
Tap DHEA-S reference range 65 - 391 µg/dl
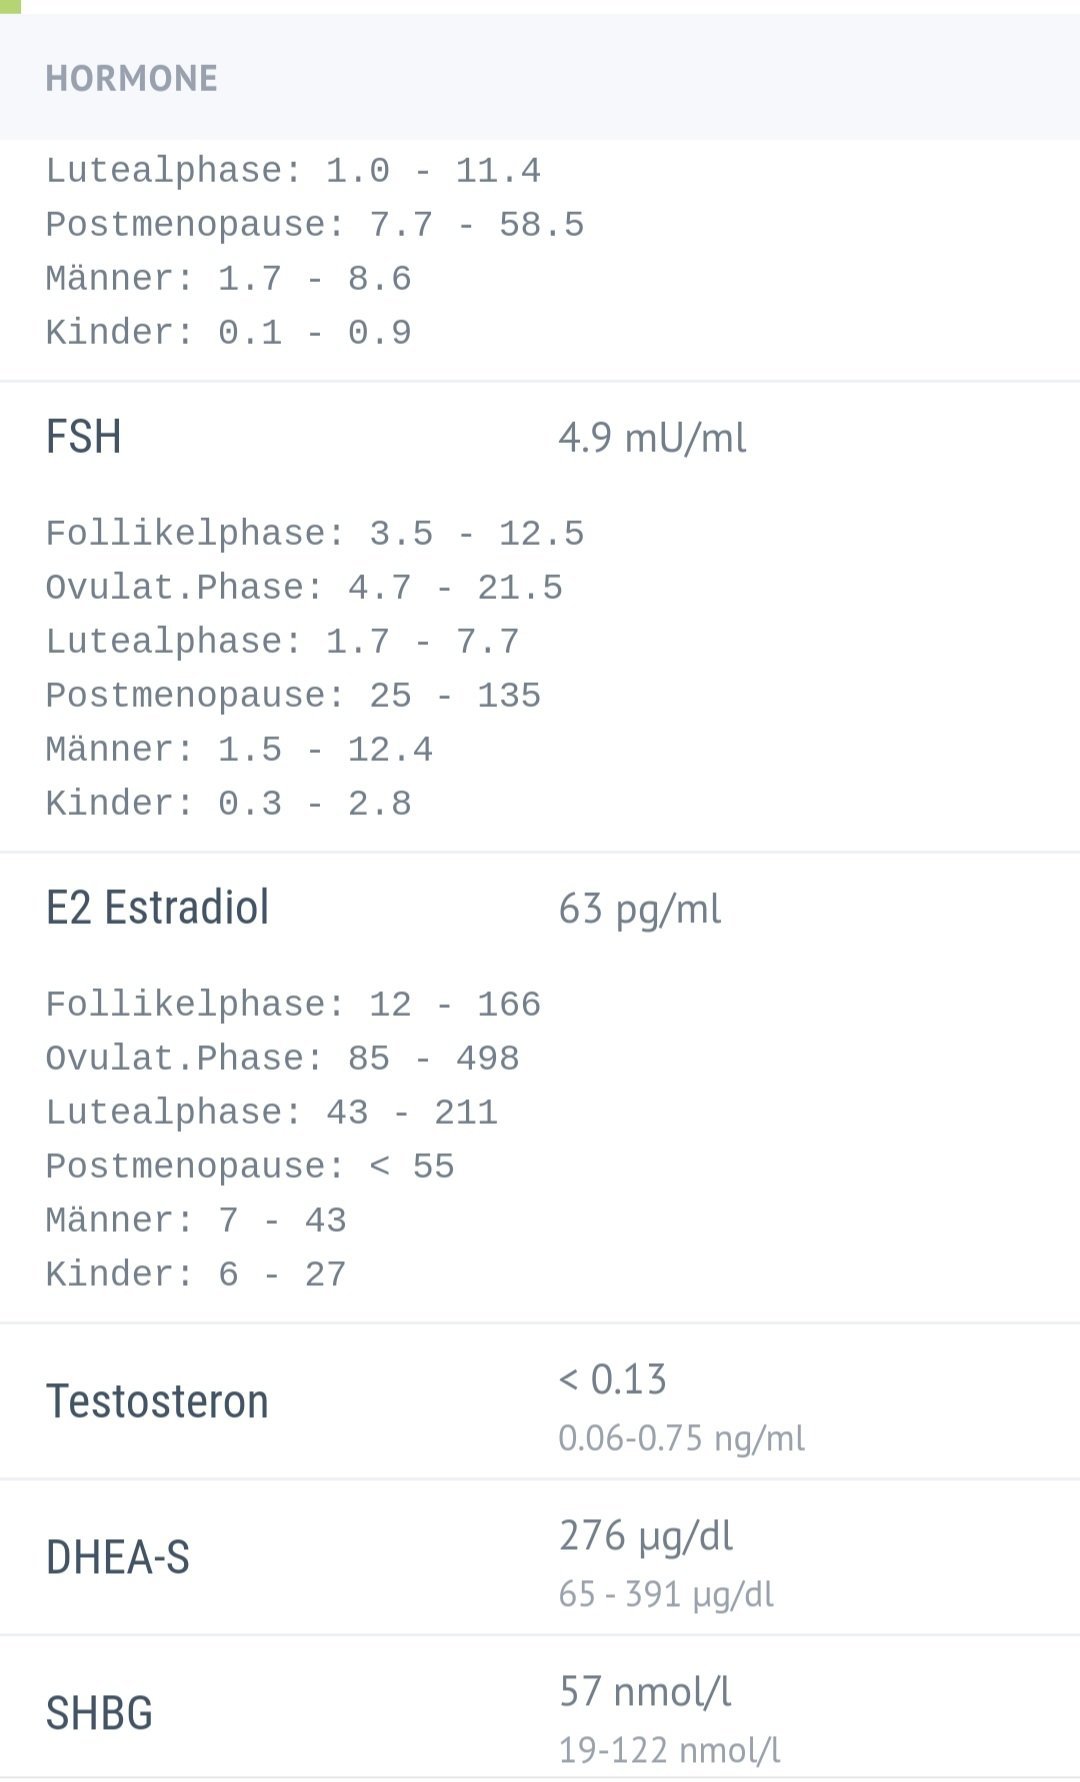click(666, 1594)
